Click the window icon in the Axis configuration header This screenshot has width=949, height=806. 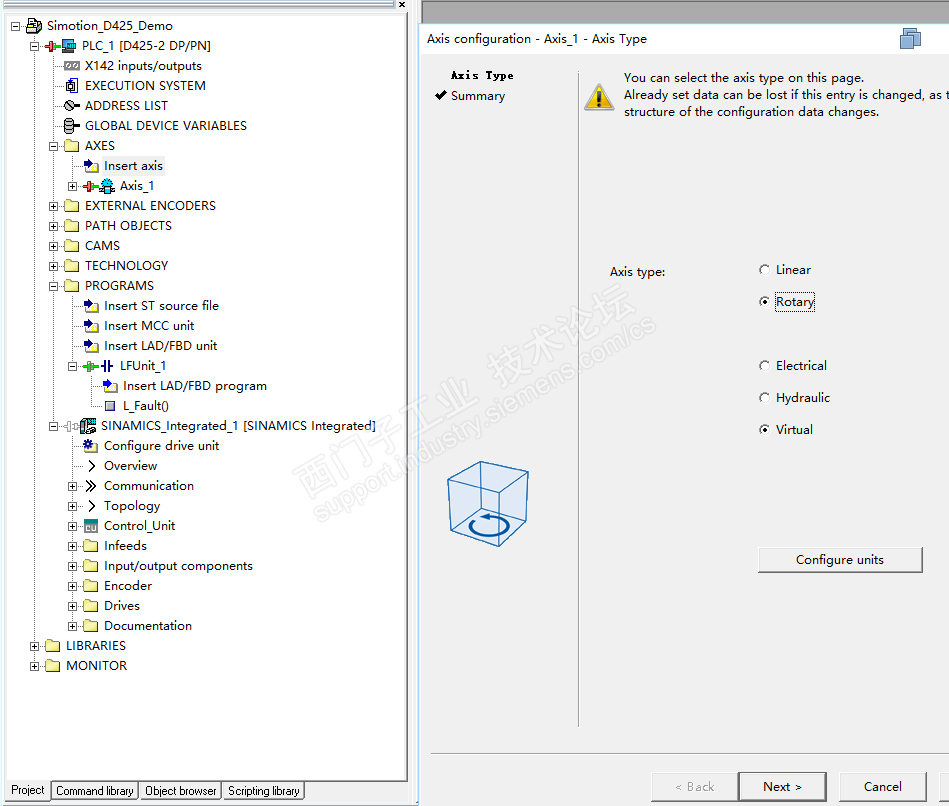coord(910,39)
